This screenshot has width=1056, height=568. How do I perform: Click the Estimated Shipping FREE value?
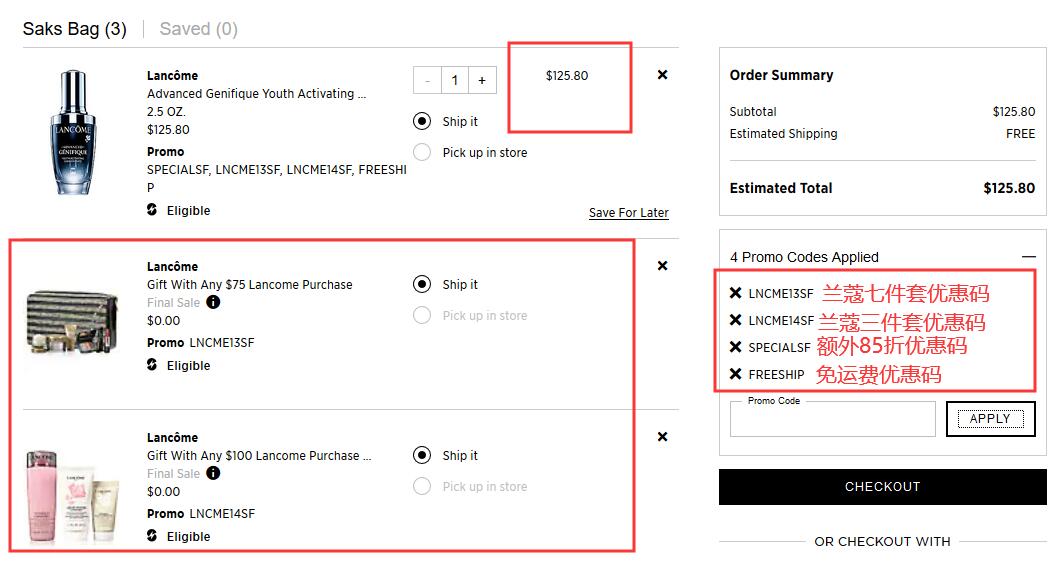click(x=1020, y=133)
